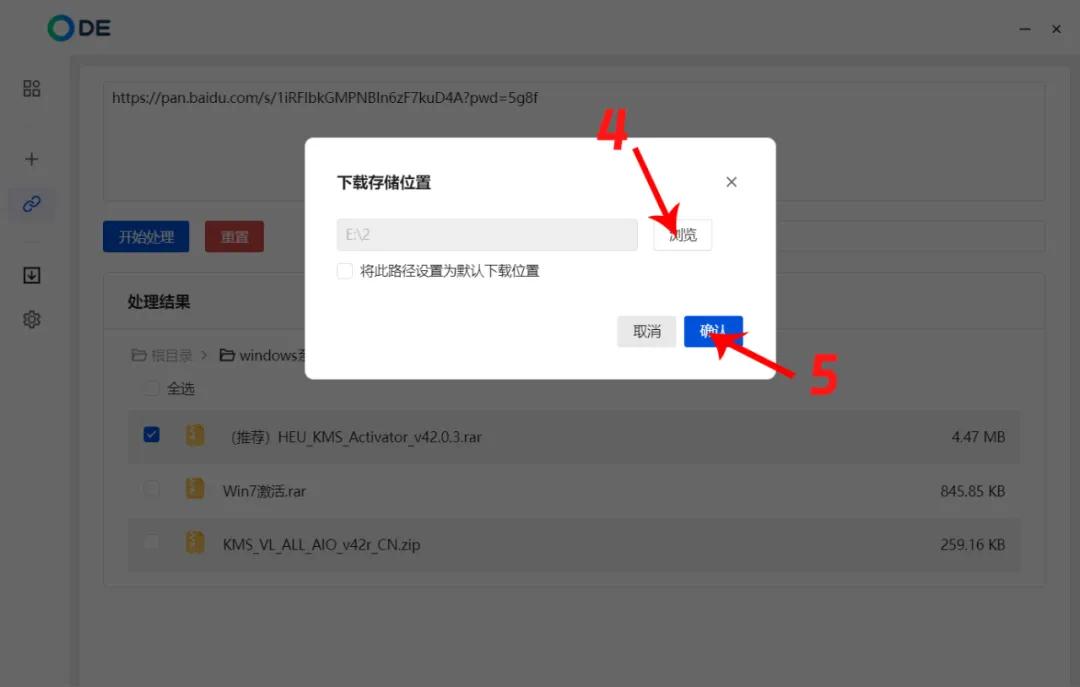Viewport: 1080px width, 687px height.
Task: Uncheck the HEU_KMS_Activator_v42.0.3.rar checkbox
Action: click(152, 435)
